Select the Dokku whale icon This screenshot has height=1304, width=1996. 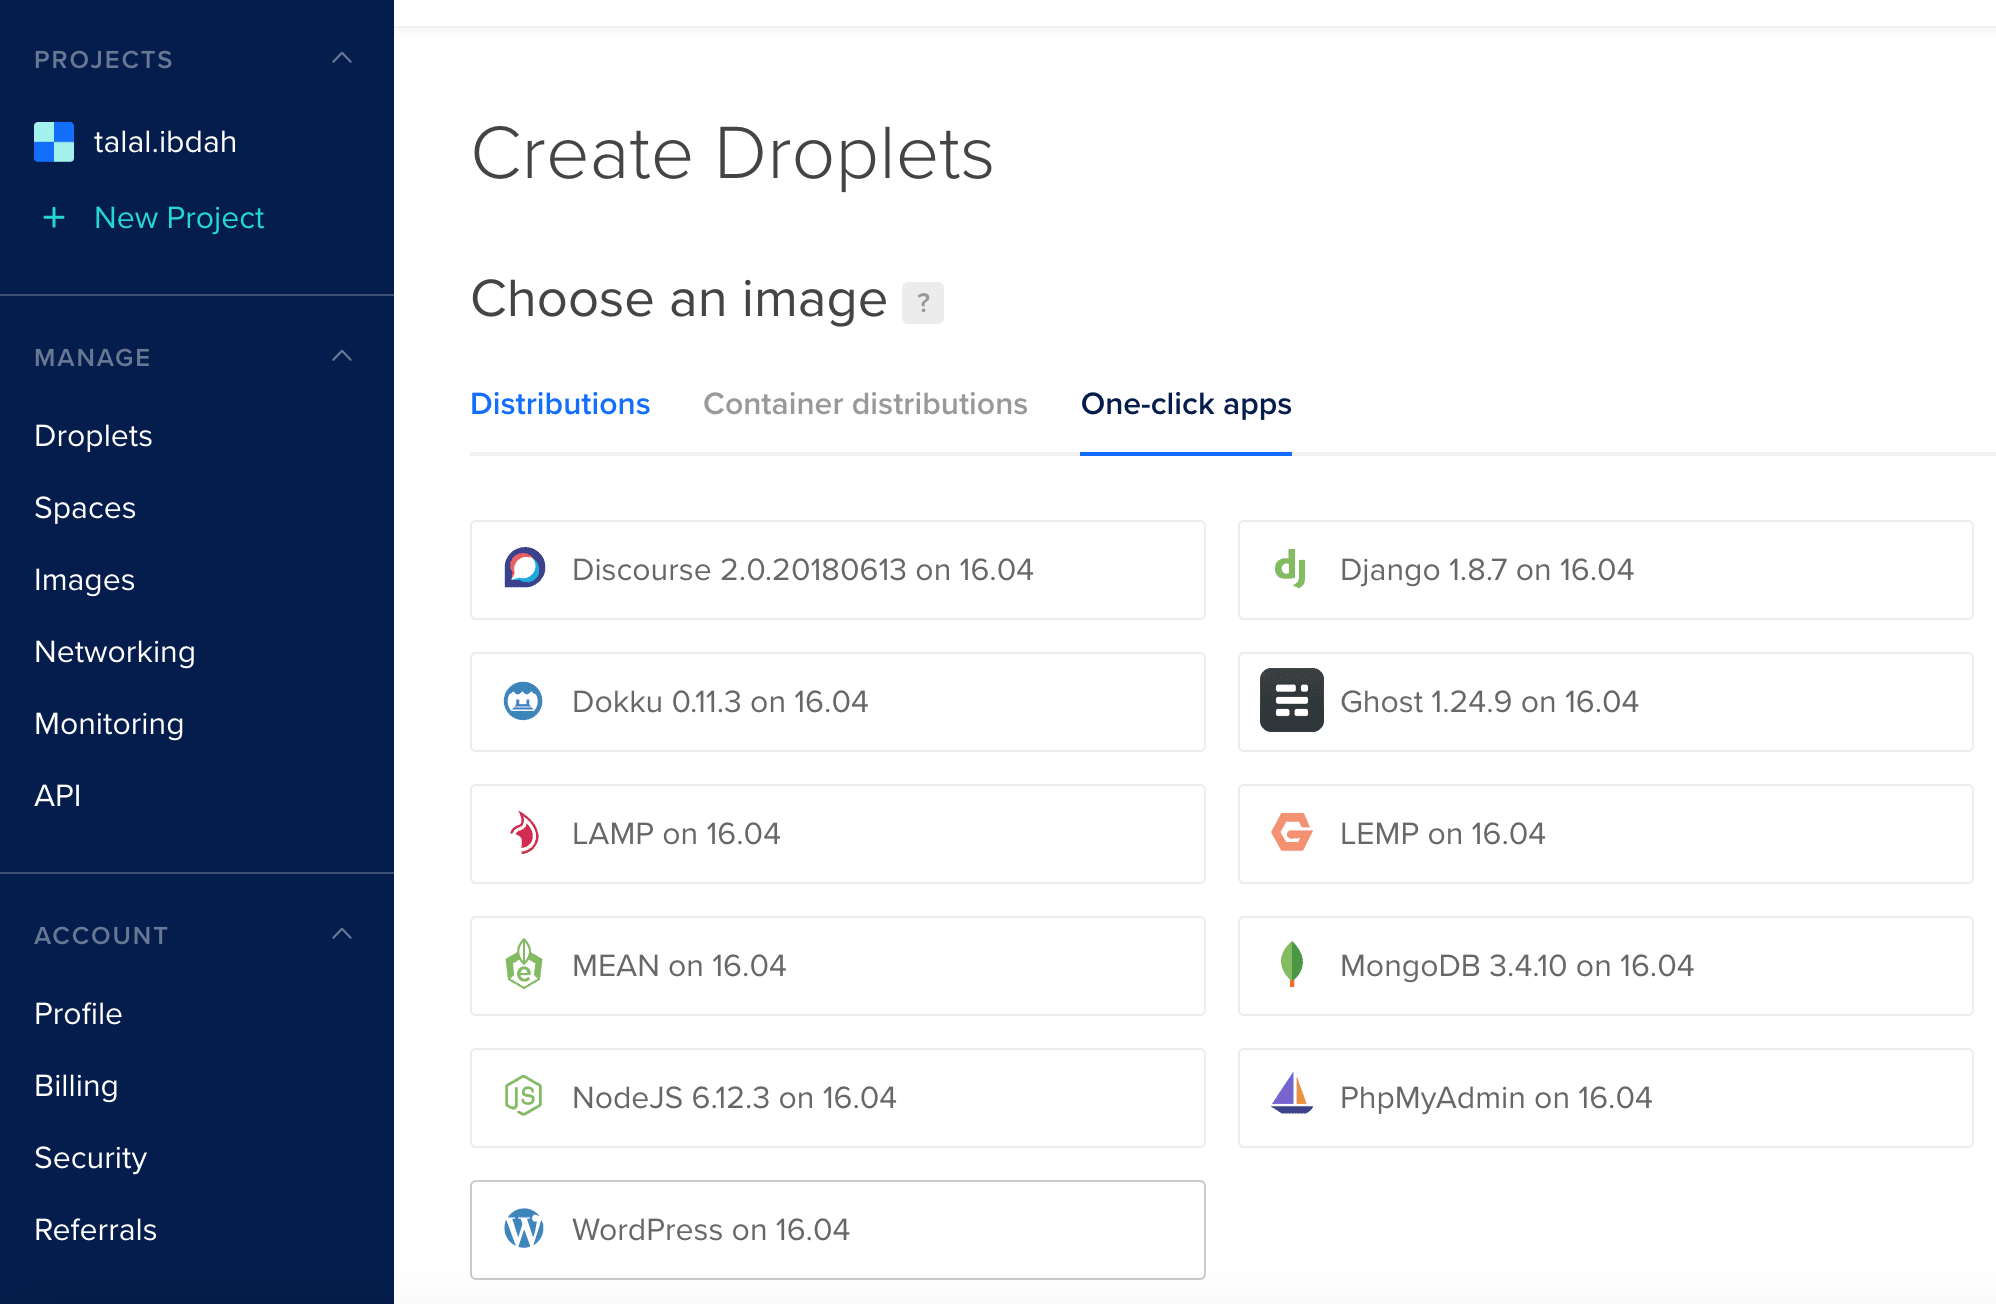[x=523, y=701]
